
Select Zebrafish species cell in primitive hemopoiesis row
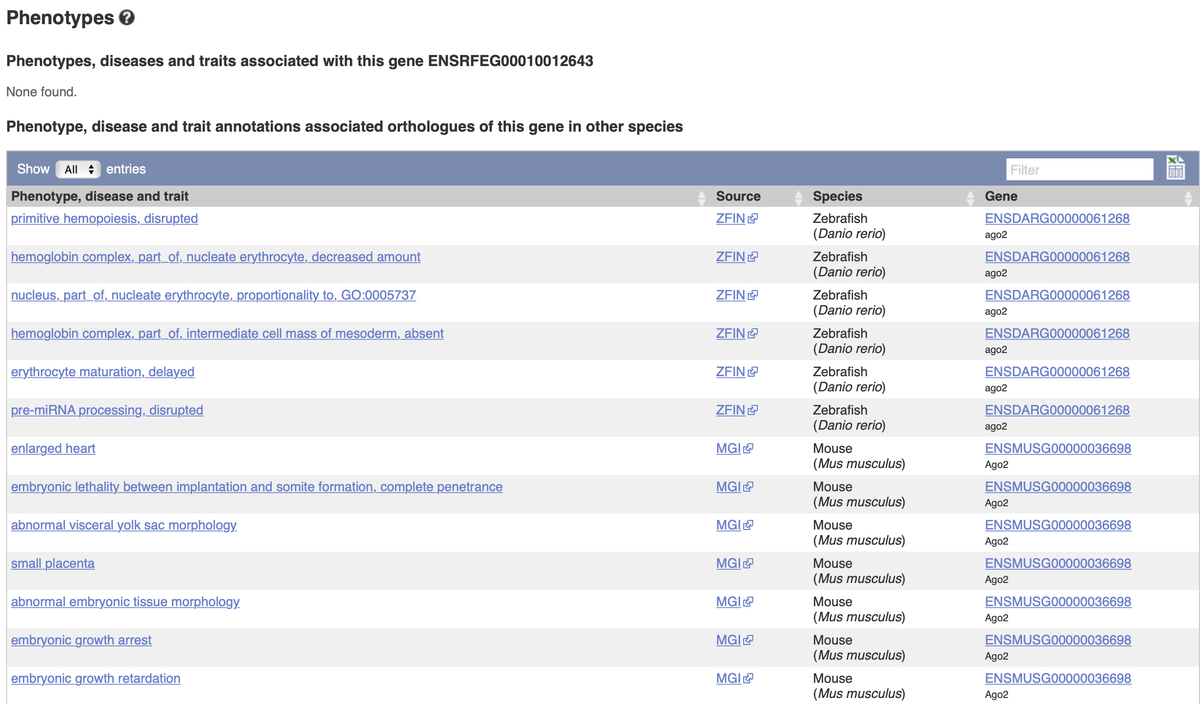click(x=849, y=226)
